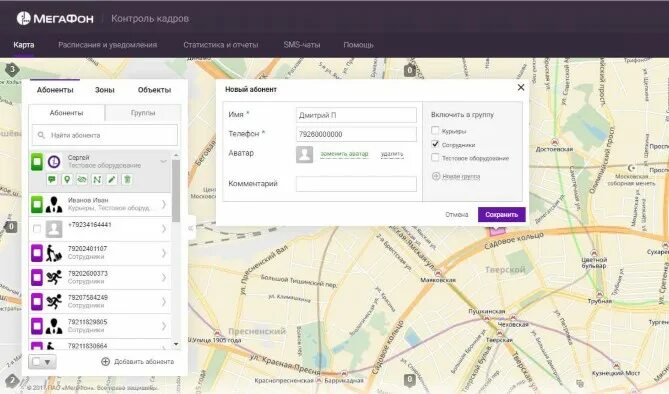Collapse Сергей's row with the chevron
669x394 pixels.
(163, 161)
